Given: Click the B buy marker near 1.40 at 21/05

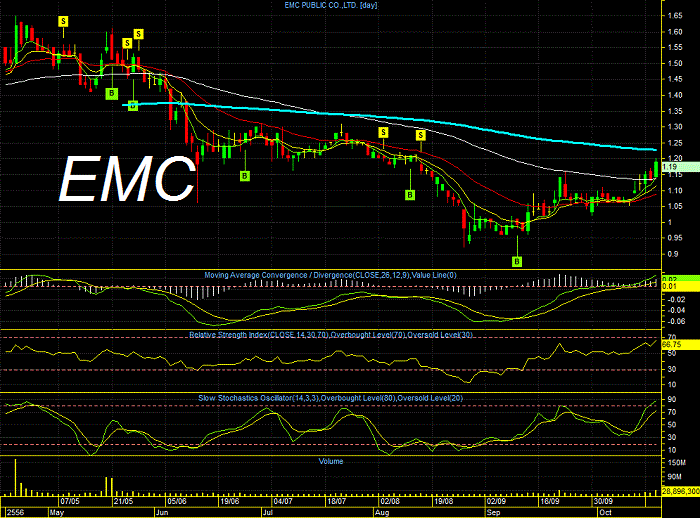Looking at the screenshot, I should (x=112, y=93).
